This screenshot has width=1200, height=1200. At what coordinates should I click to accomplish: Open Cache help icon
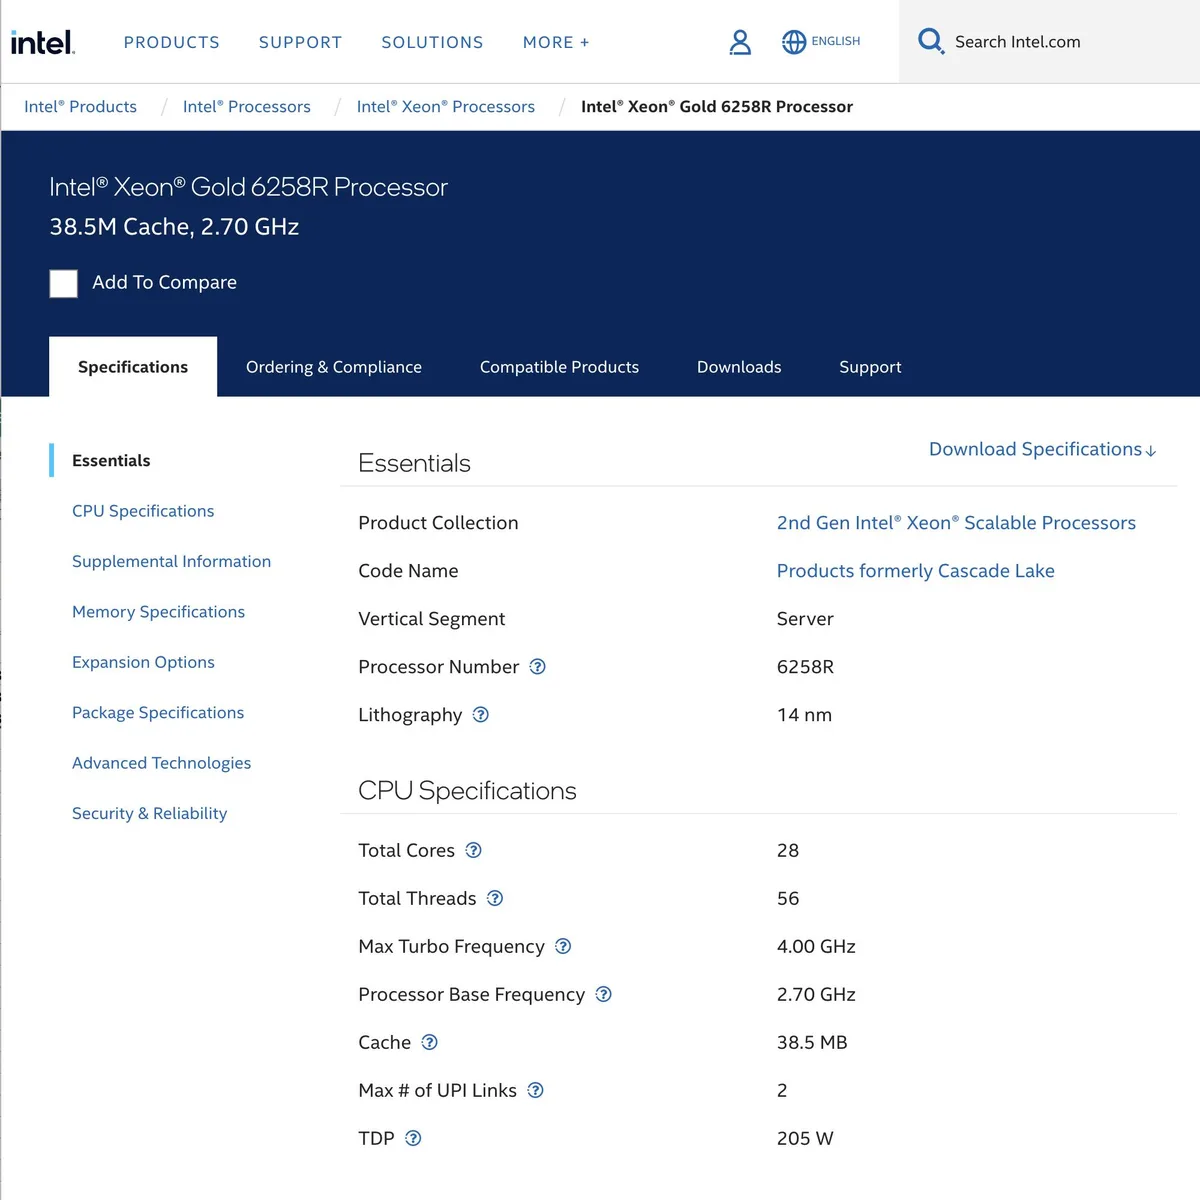[x=429, y=1042]
